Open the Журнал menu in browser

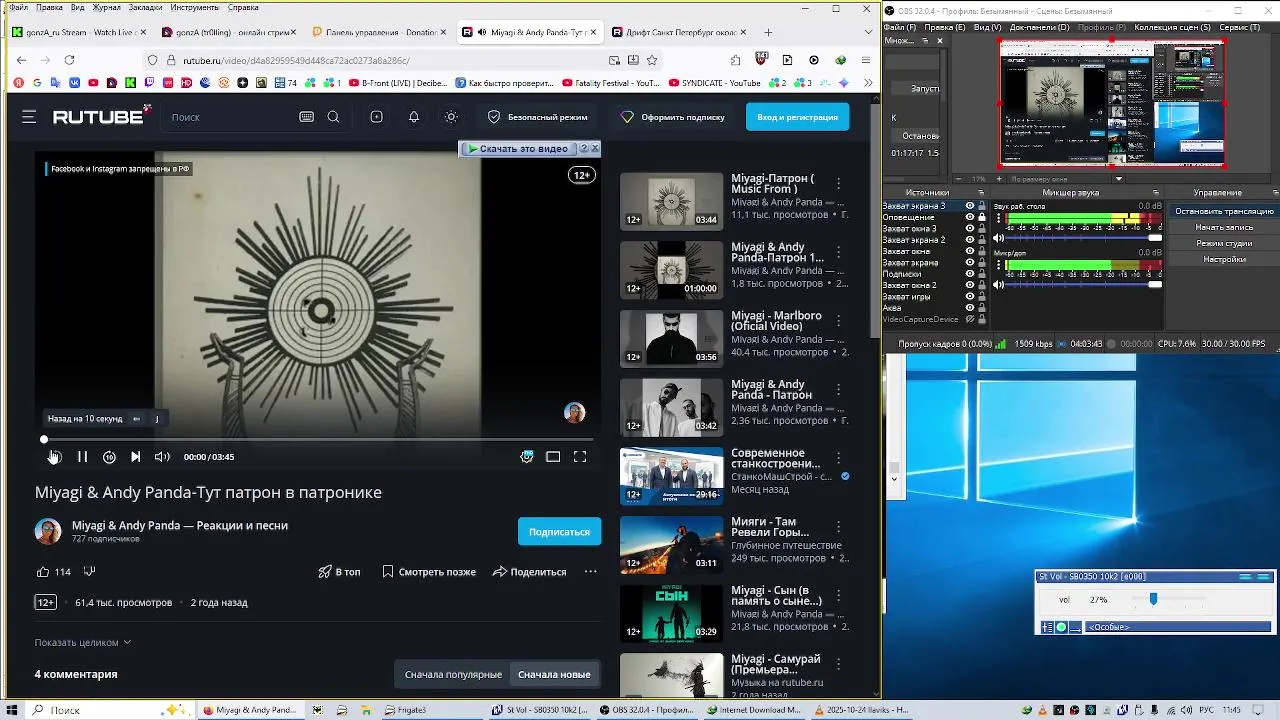coord(106,7)
